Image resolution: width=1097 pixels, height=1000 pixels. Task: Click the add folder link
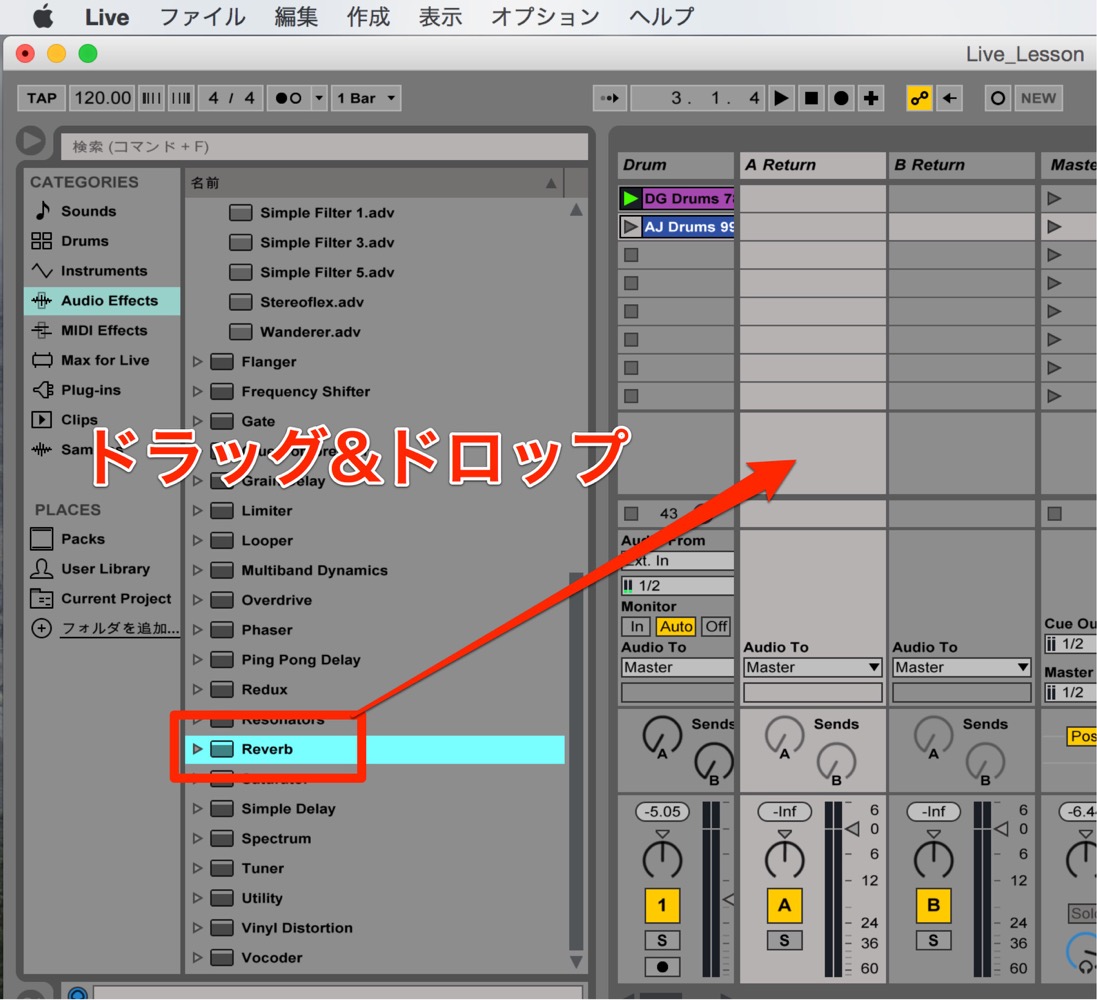120,628
